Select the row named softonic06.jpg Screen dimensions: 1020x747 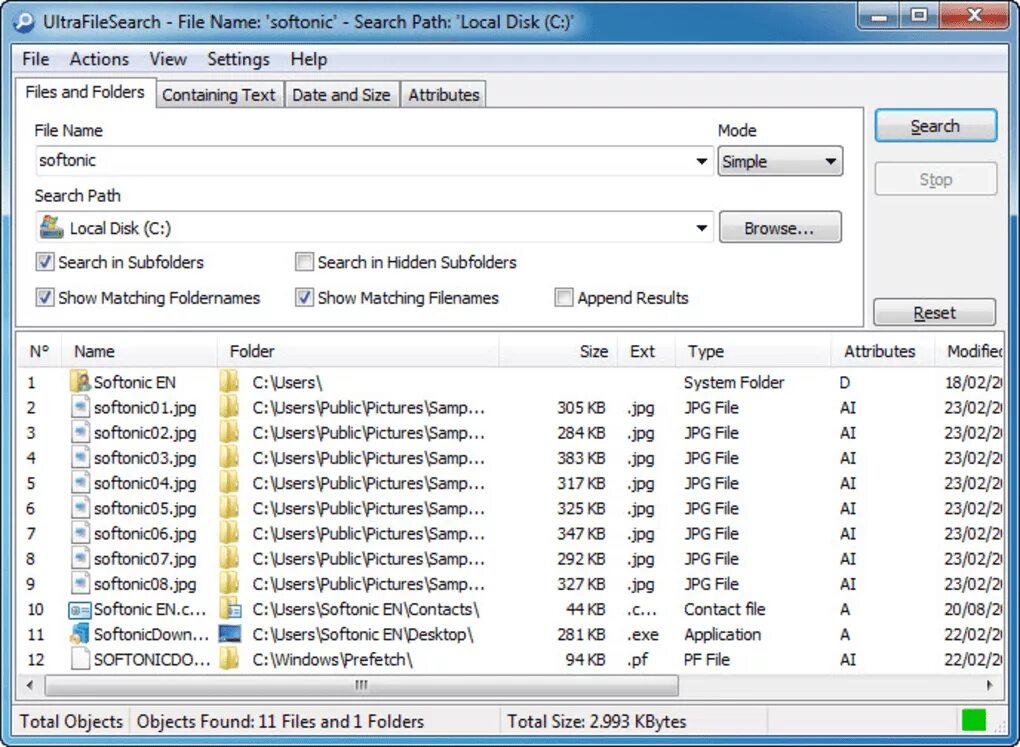[511, 534]
